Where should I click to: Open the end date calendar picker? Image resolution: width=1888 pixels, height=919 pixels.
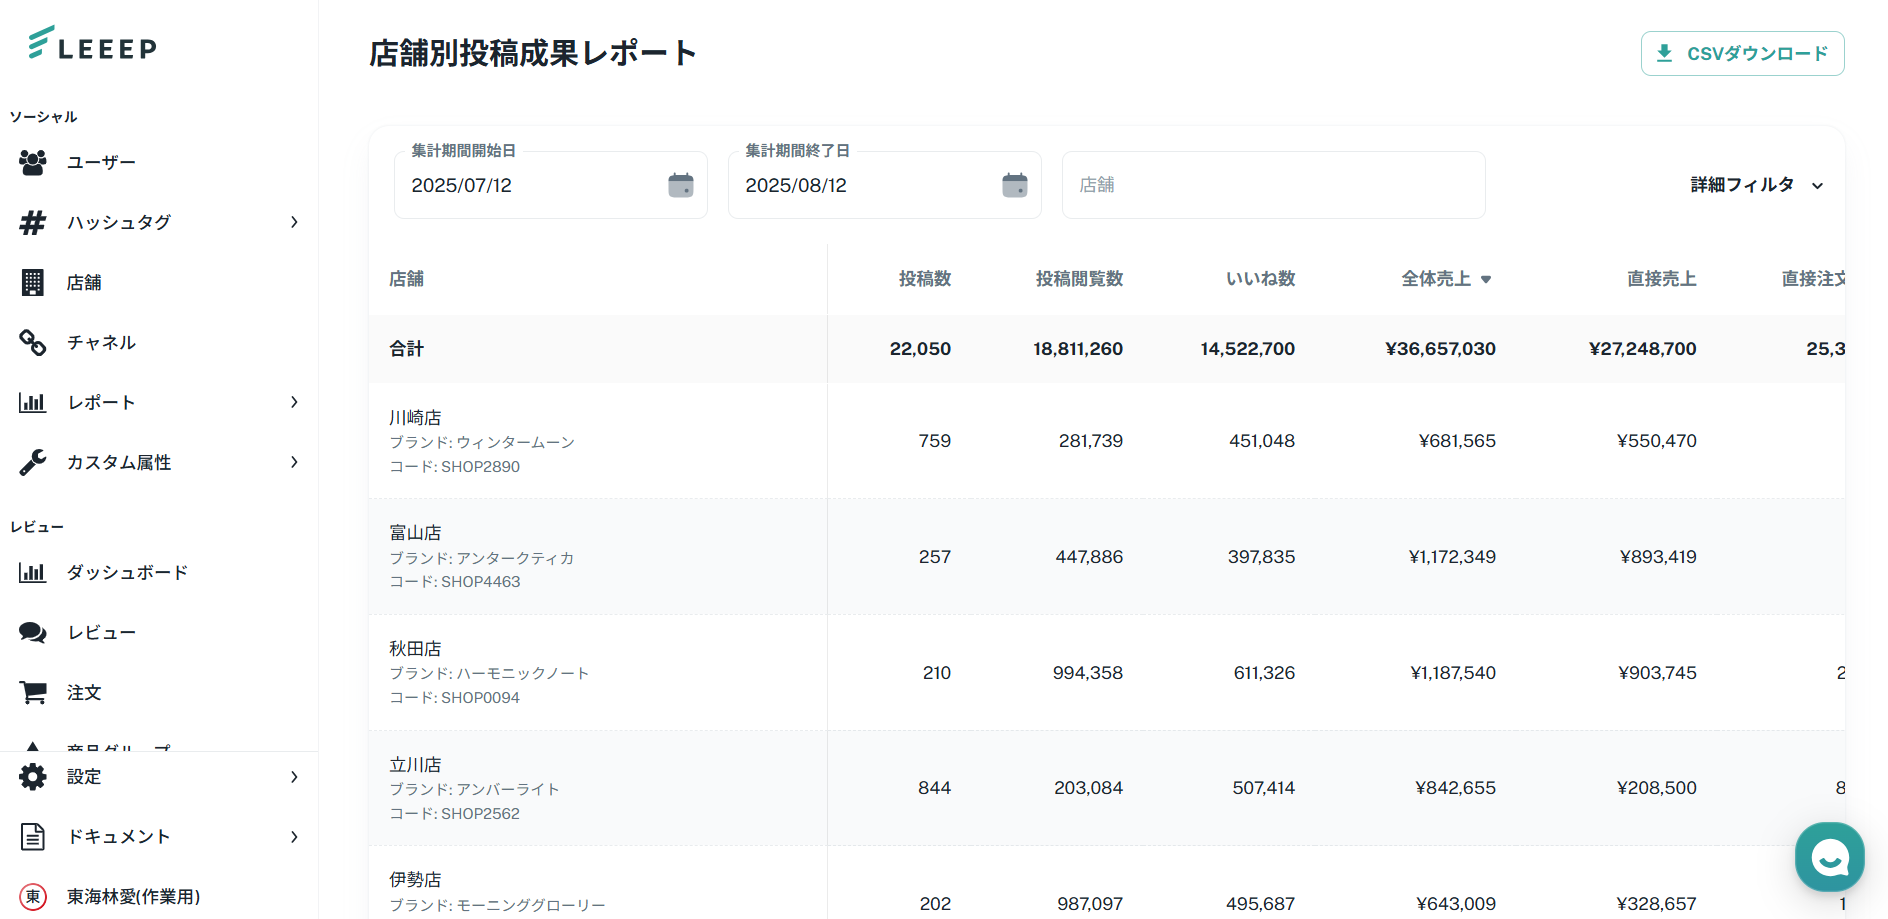click(x=1015, y=185)
